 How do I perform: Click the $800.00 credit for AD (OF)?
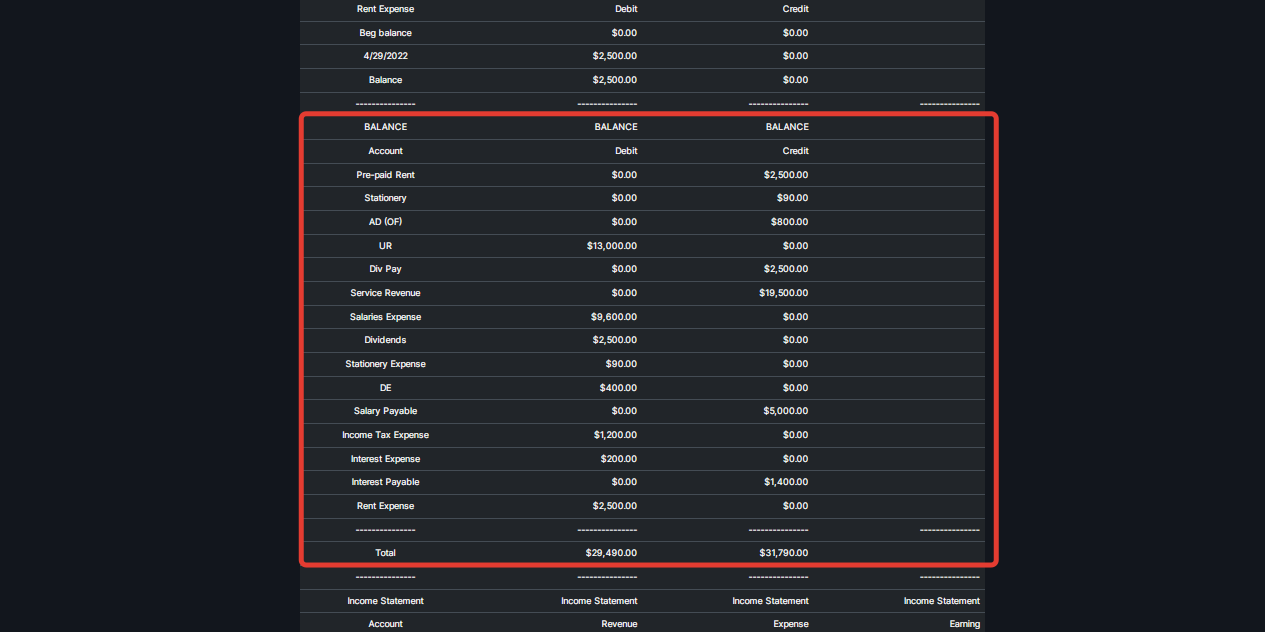[789, 222]
